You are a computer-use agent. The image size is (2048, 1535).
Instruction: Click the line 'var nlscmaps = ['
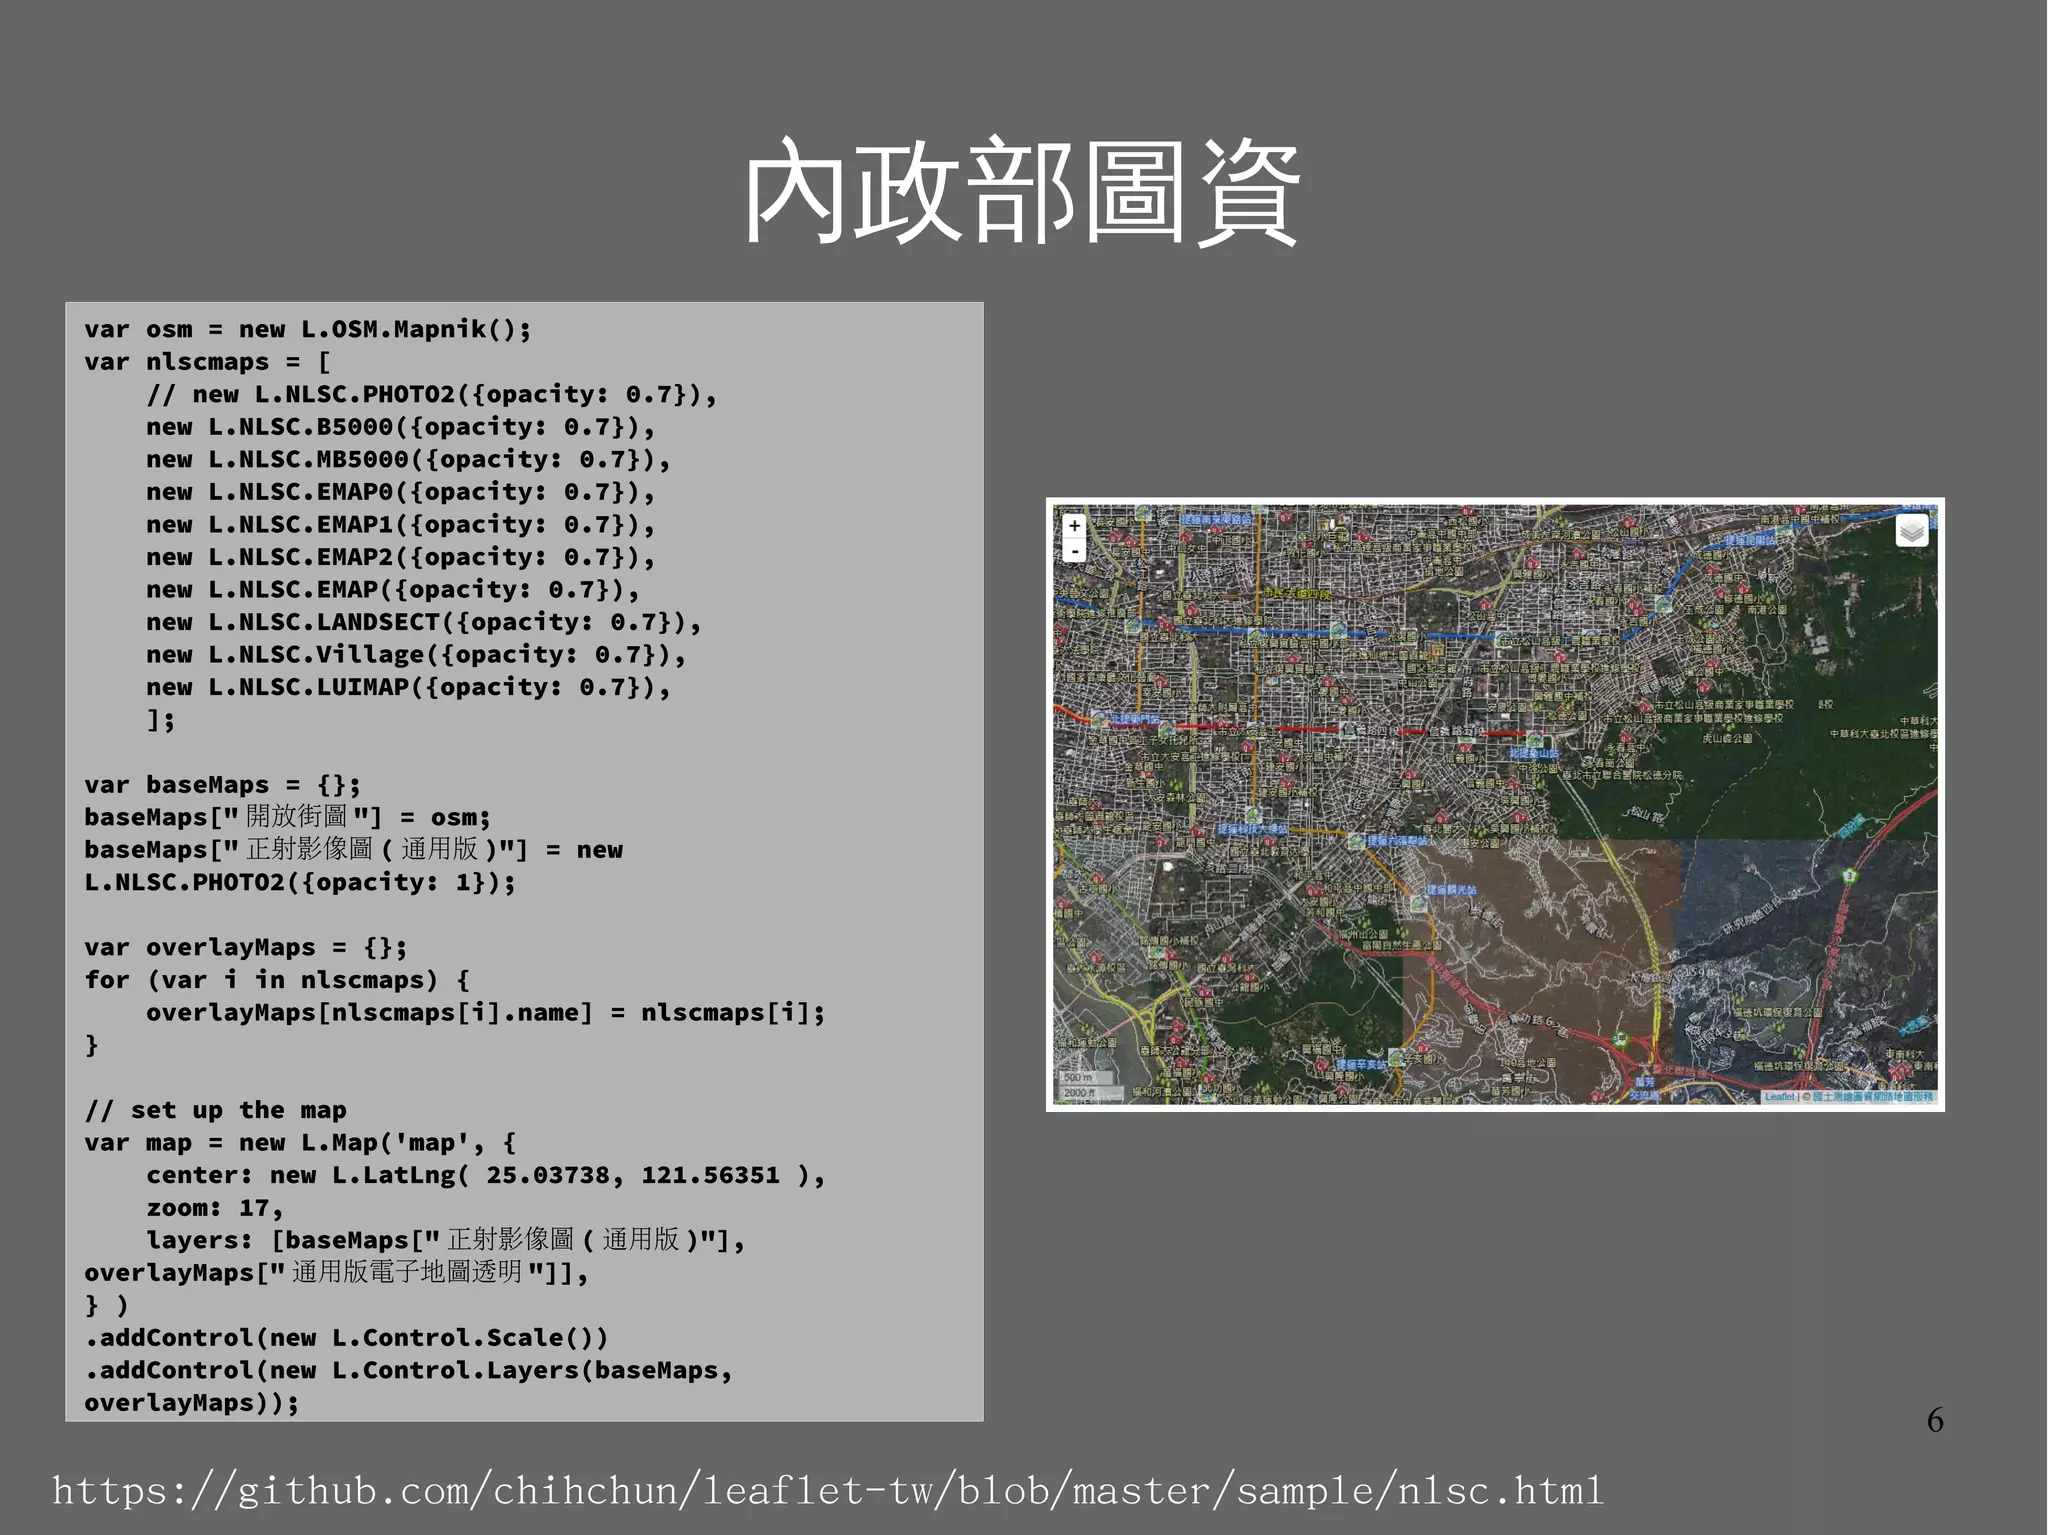click(208, 362)
